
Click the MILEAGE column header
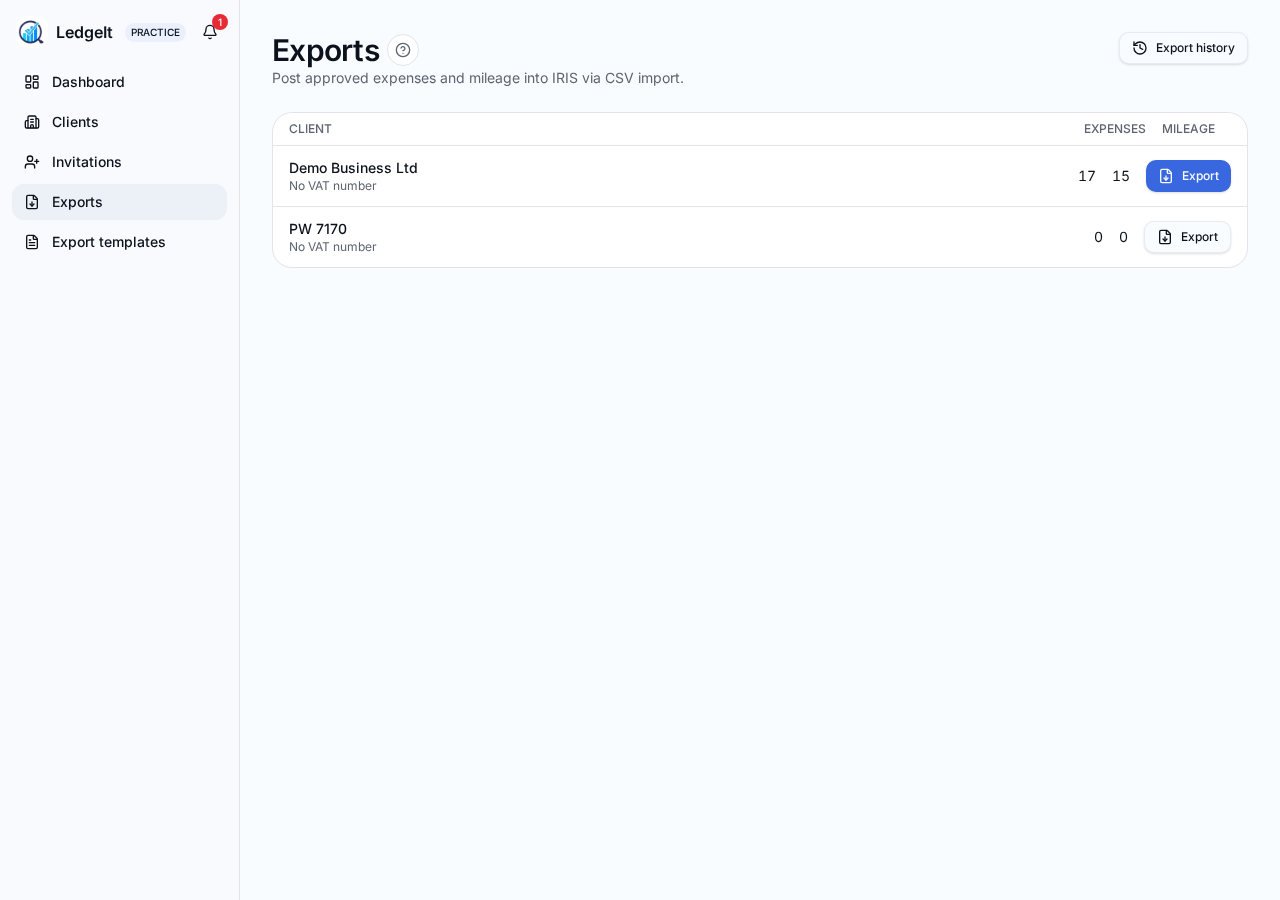click(x=1188, y=129)
